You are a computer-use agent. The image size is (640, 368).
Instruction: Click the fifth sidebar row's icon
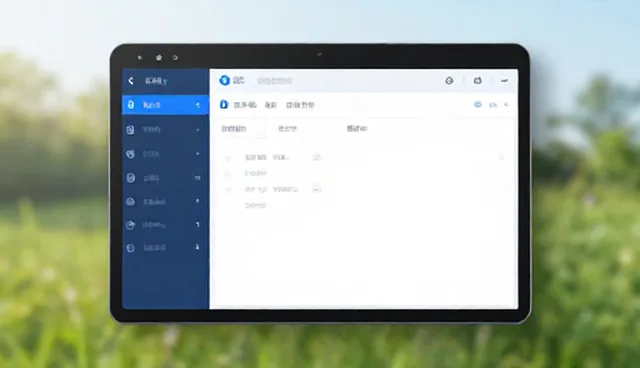pos(131,202)
